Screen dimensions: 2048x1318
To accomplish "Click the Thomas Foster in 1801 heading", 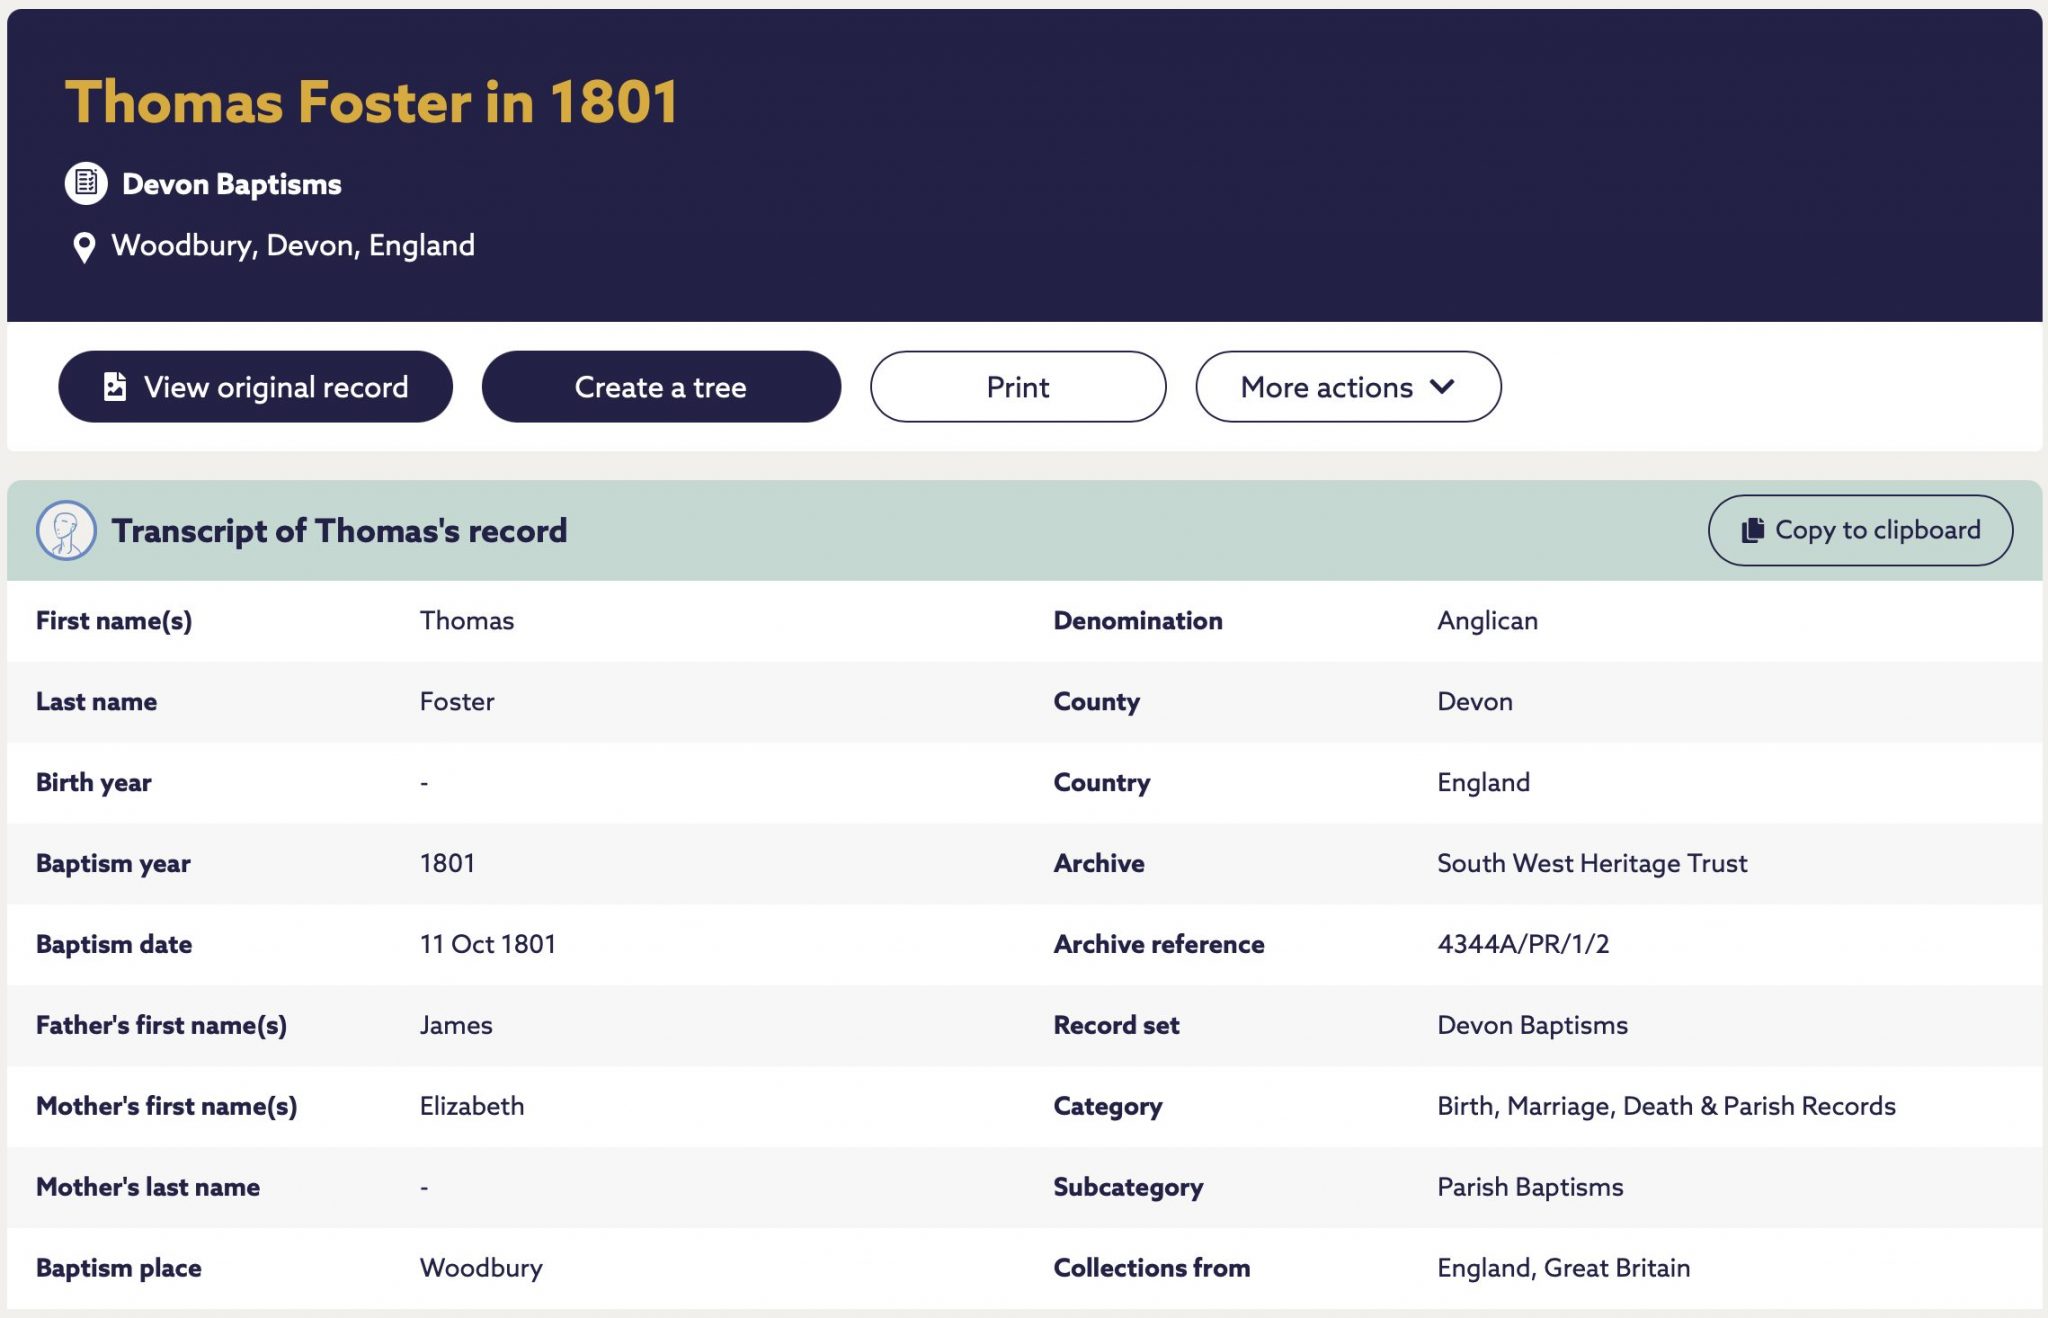I will coord(372,102).
